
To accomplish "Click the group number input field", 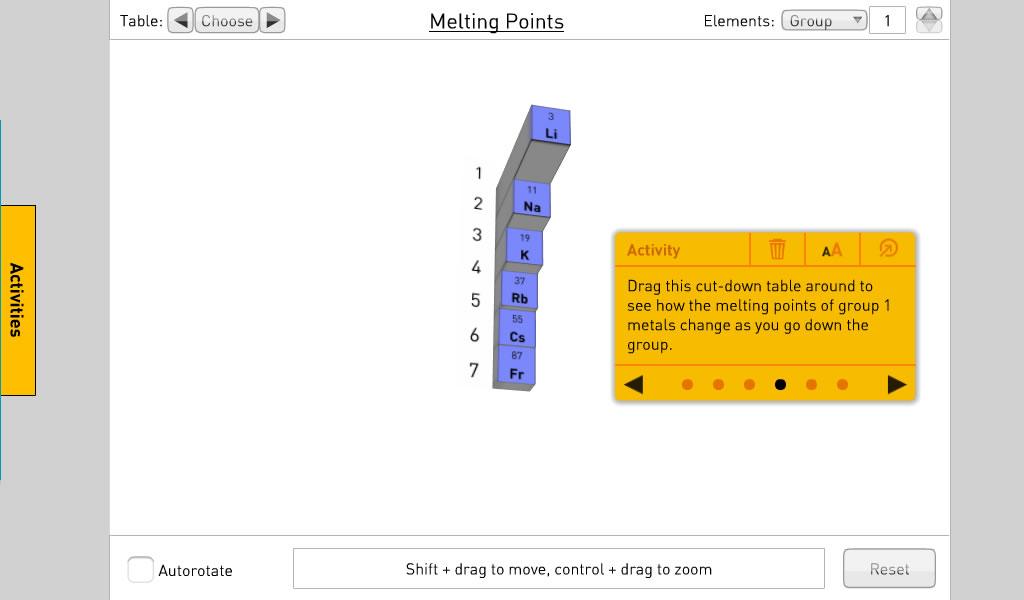I will [x=887, y=21].
